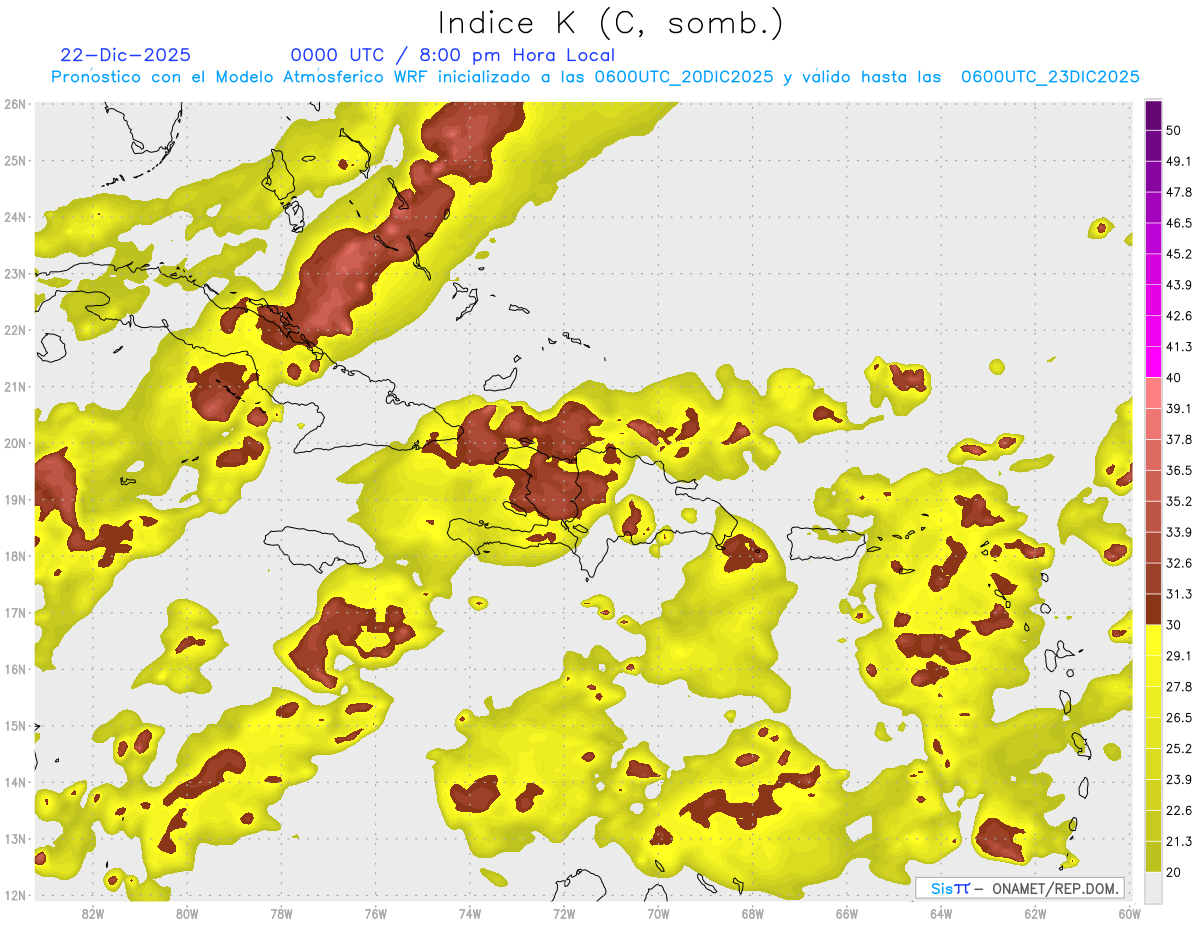Click the 68W longitude label
Image resolution: width=1200 pixels, height=927 pixels.
753,914
